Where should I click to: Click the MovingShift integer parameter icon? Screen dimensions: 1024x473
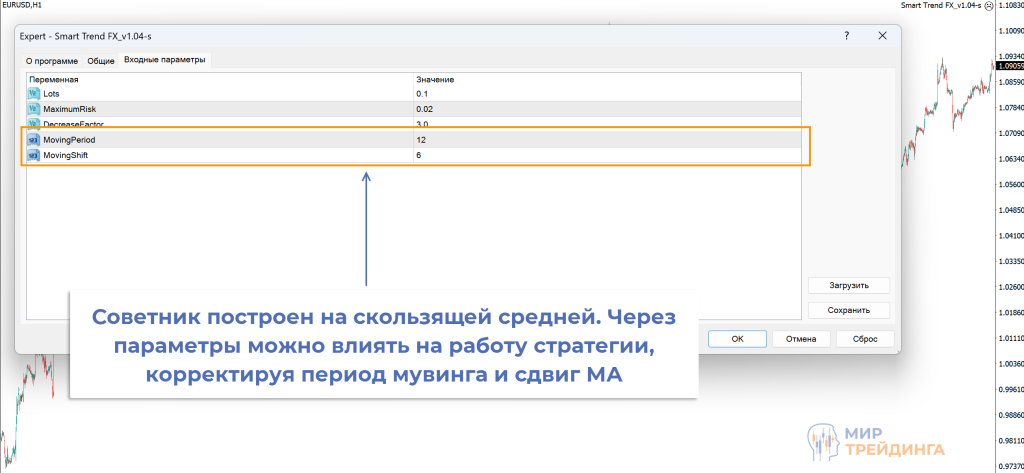tap(33, 155)
